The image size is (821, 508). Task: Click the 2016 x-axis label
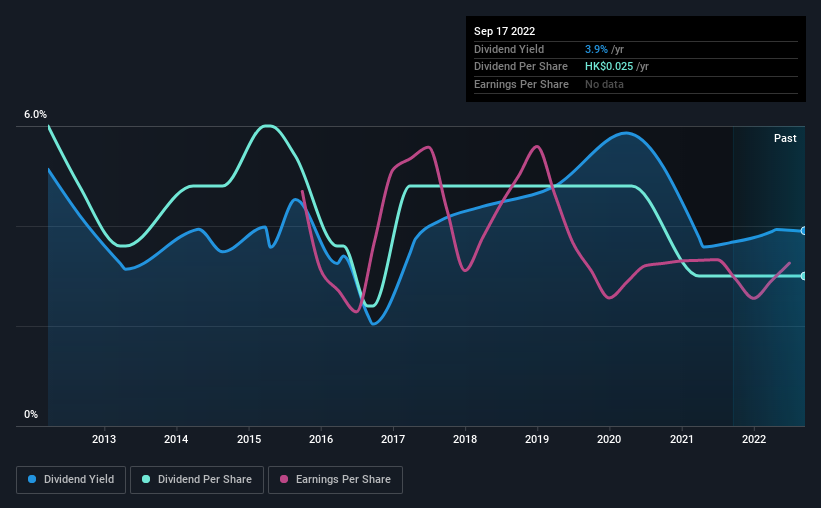321,439
